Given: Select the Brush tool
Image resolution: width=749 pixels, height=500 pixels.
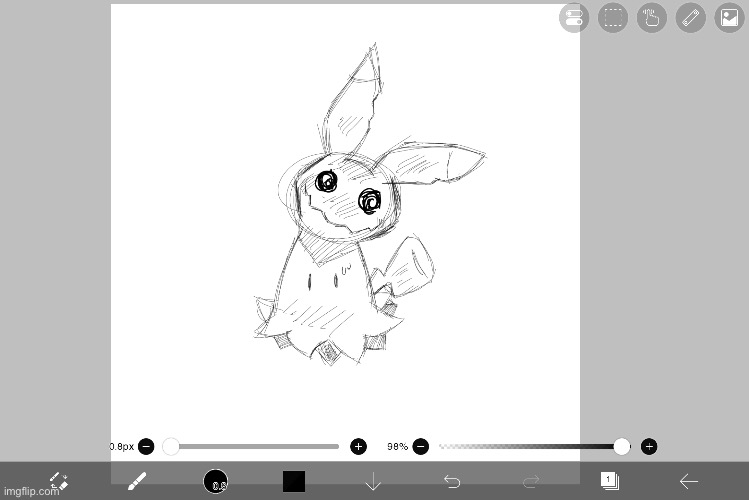Looking at the screenshot, I should click(x=137, y=481).
